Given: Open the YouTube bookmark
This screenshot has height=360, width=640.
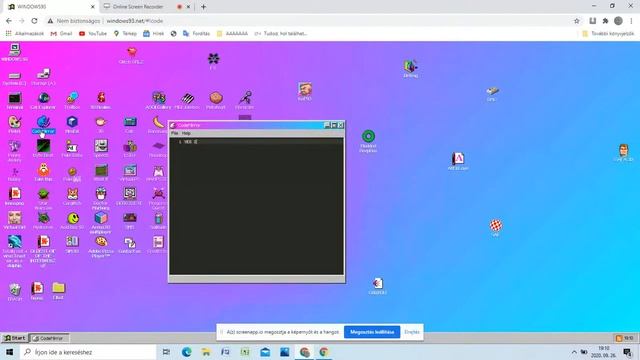Looking at the screenshot, I should (x=93, y=33).
